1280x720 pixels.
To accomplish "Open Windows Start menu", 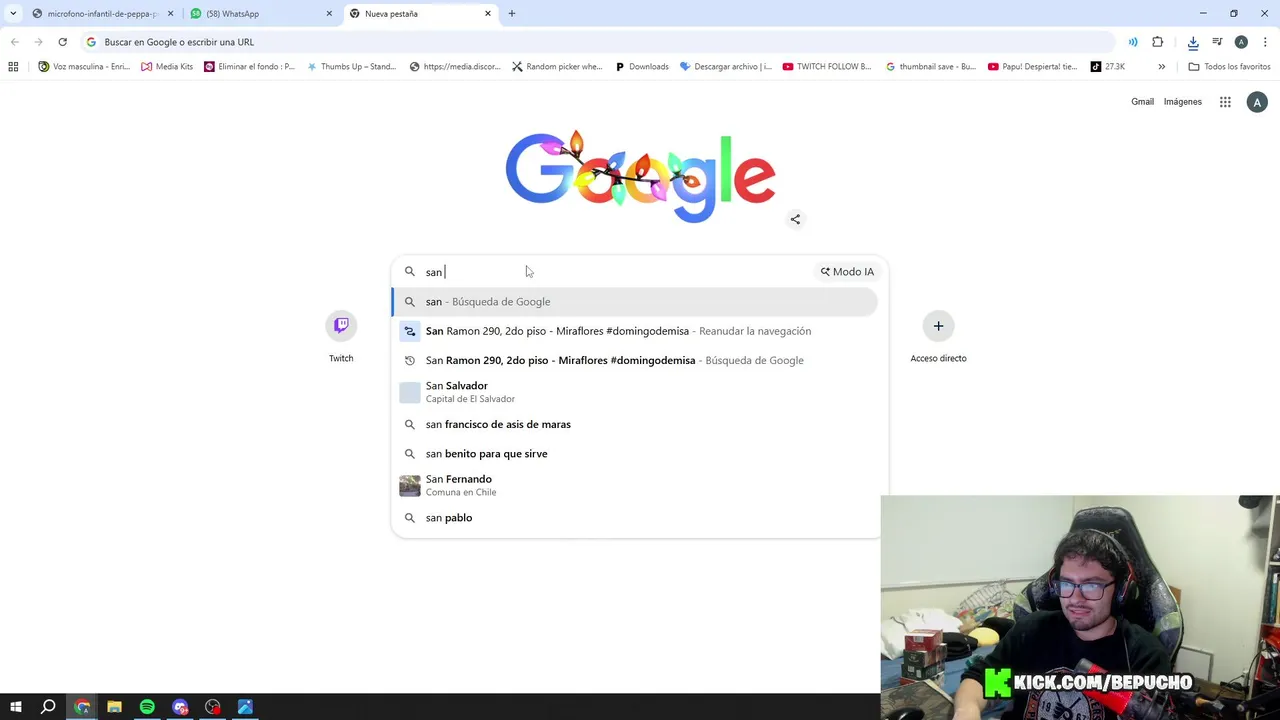I will click(x=15, y=707).
